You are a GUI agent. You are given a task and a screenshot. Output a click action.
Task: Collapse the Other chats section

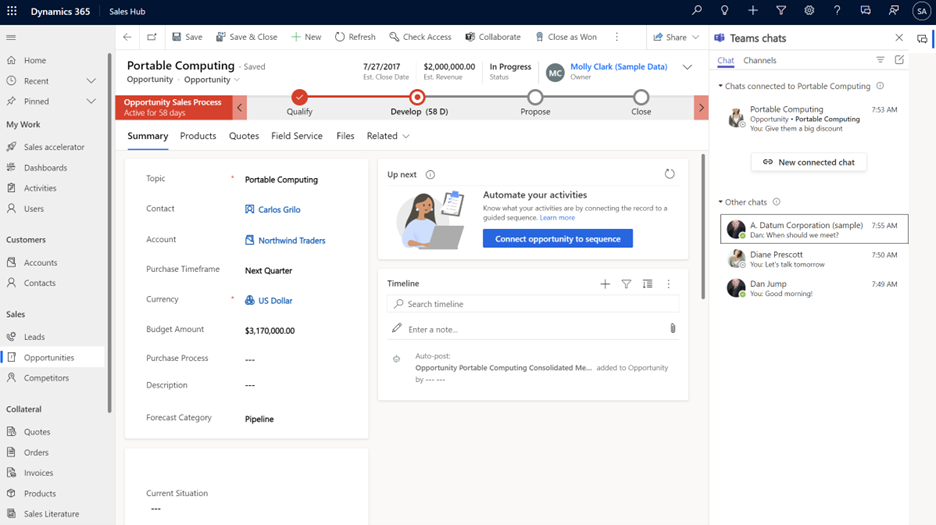click(721, 202)
